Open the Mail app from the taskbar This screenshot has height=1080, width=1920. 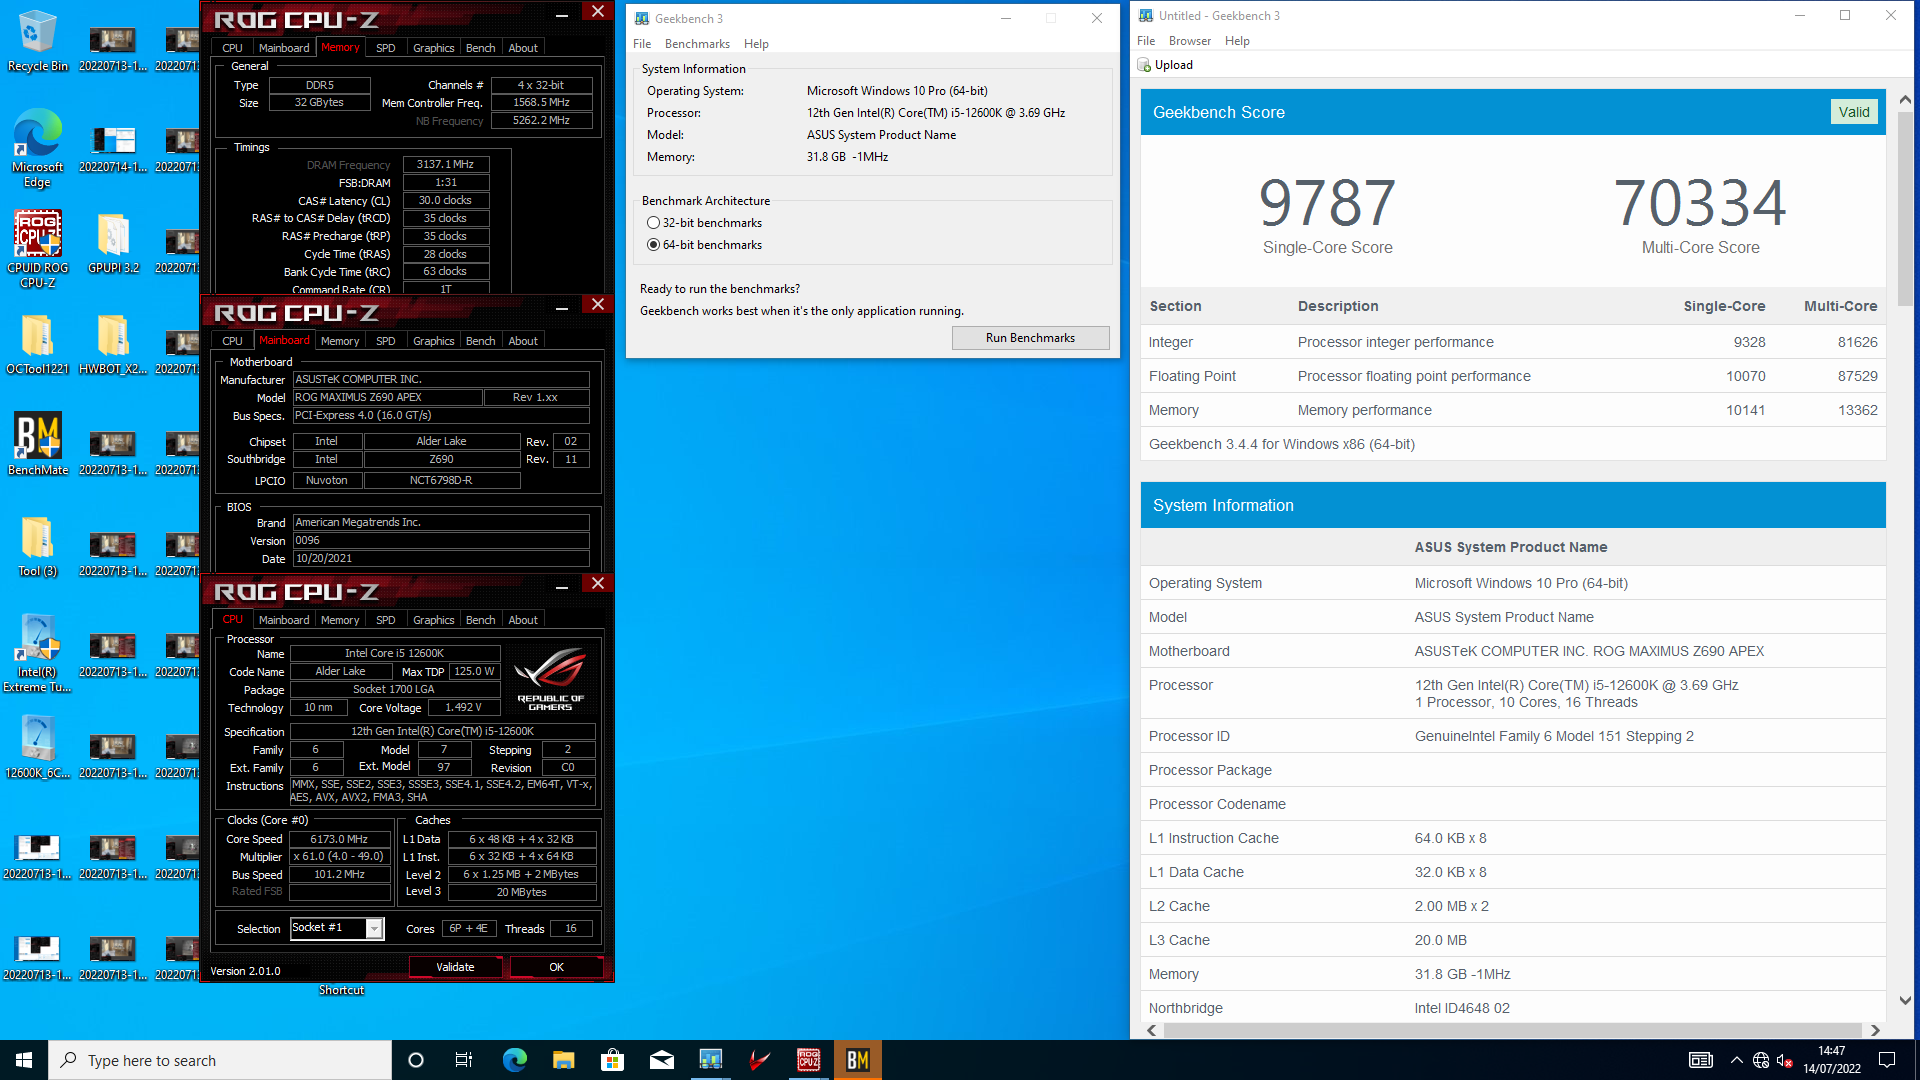click(661, 1060)
